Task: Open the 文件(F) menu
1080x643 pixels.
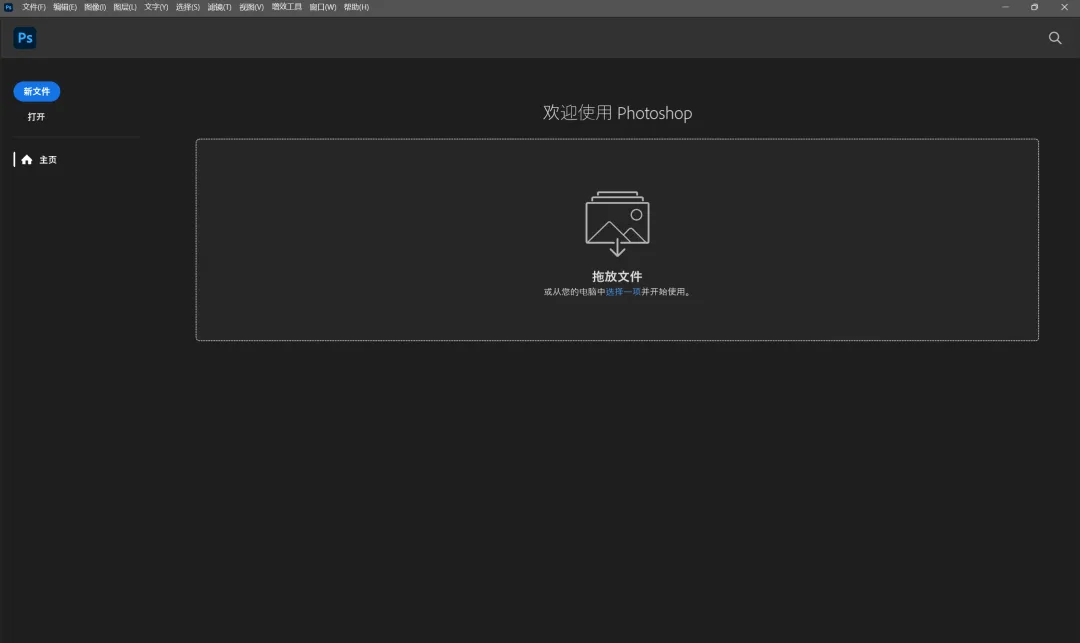Action: coord(34,7)
